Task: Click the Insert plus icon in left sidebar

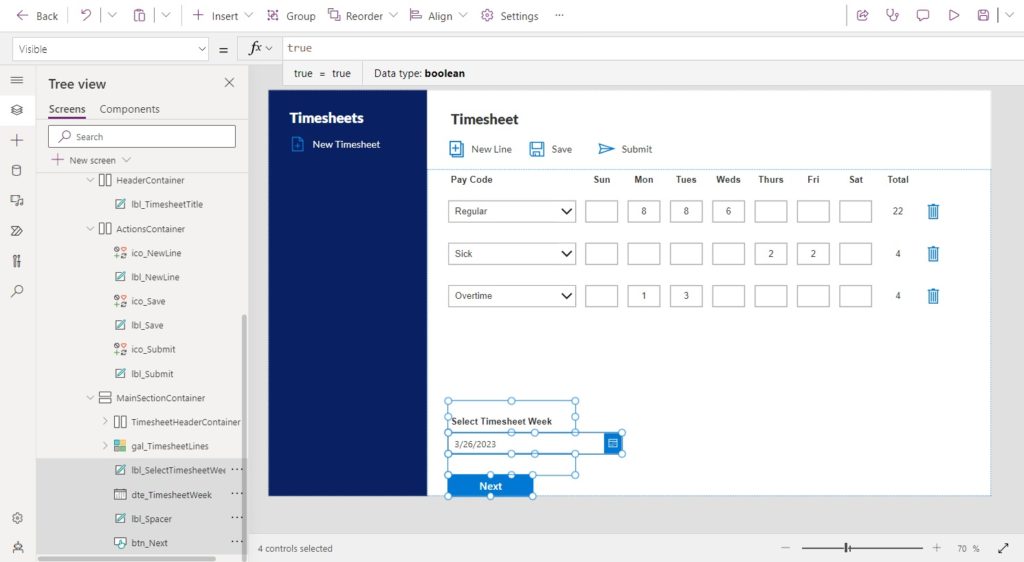Action: (17, 140)
